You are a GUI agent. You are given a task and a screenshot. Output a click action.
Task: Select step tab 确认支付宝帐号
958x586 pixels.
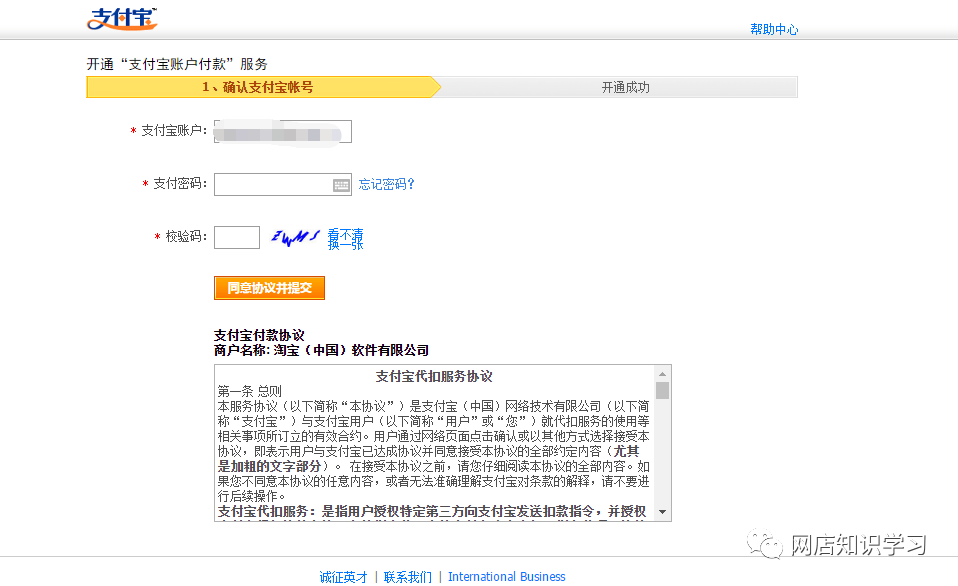[x=263, y=87]
